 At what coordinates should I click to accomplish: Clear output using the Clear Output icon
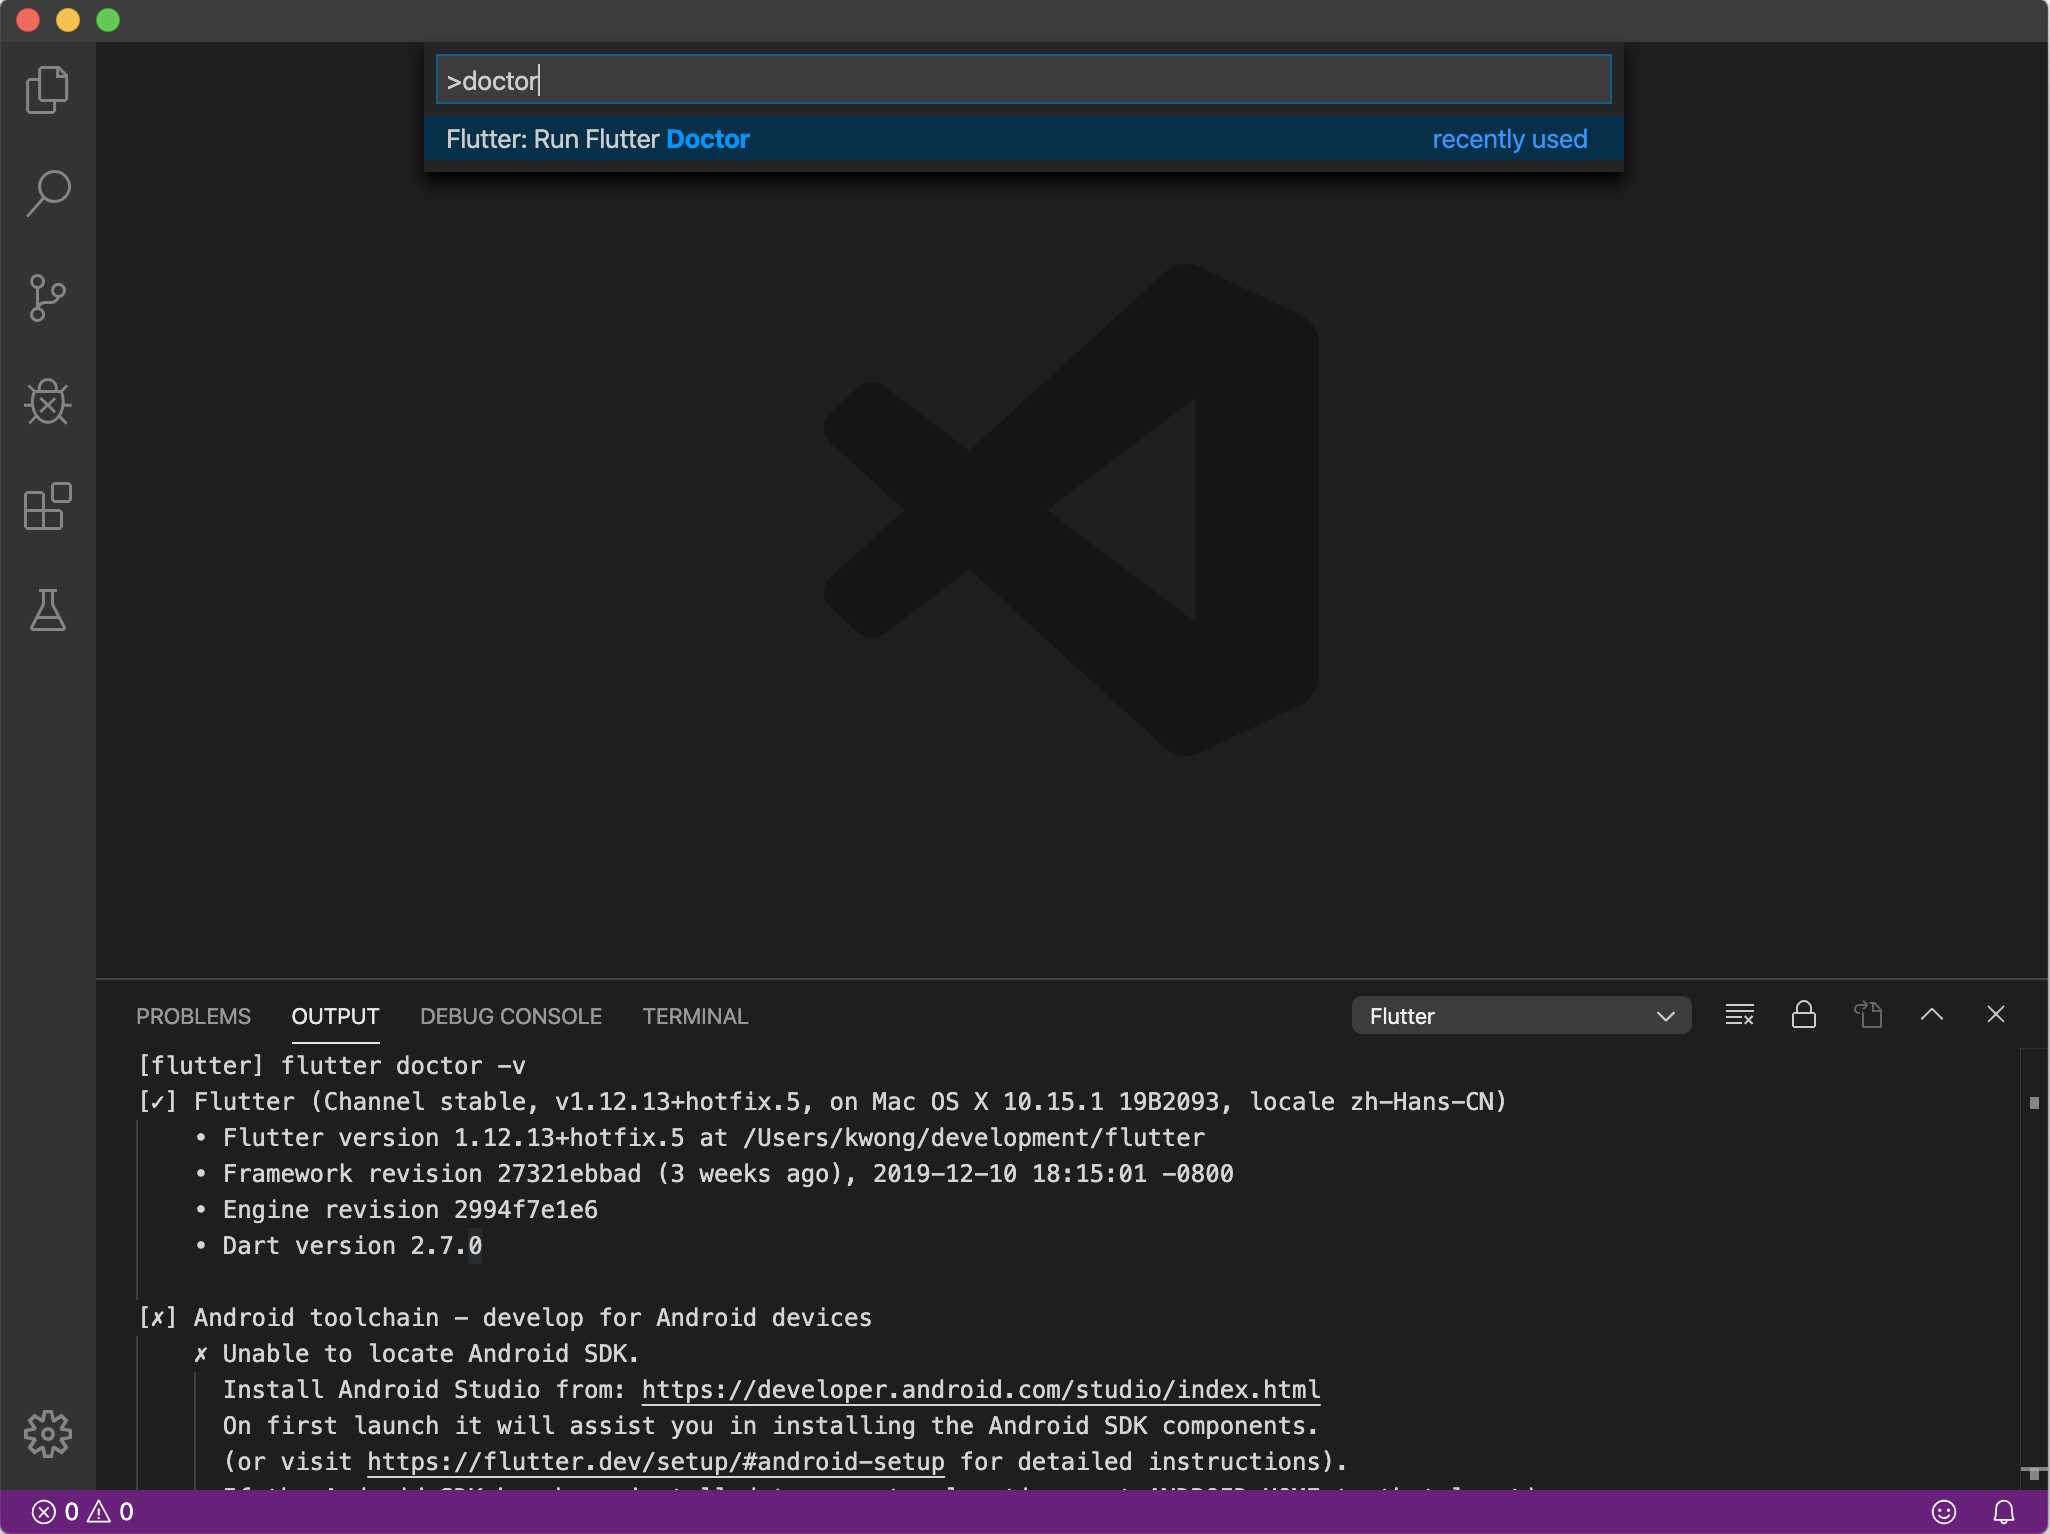pyautogui.click(x=1740, y=1015)
